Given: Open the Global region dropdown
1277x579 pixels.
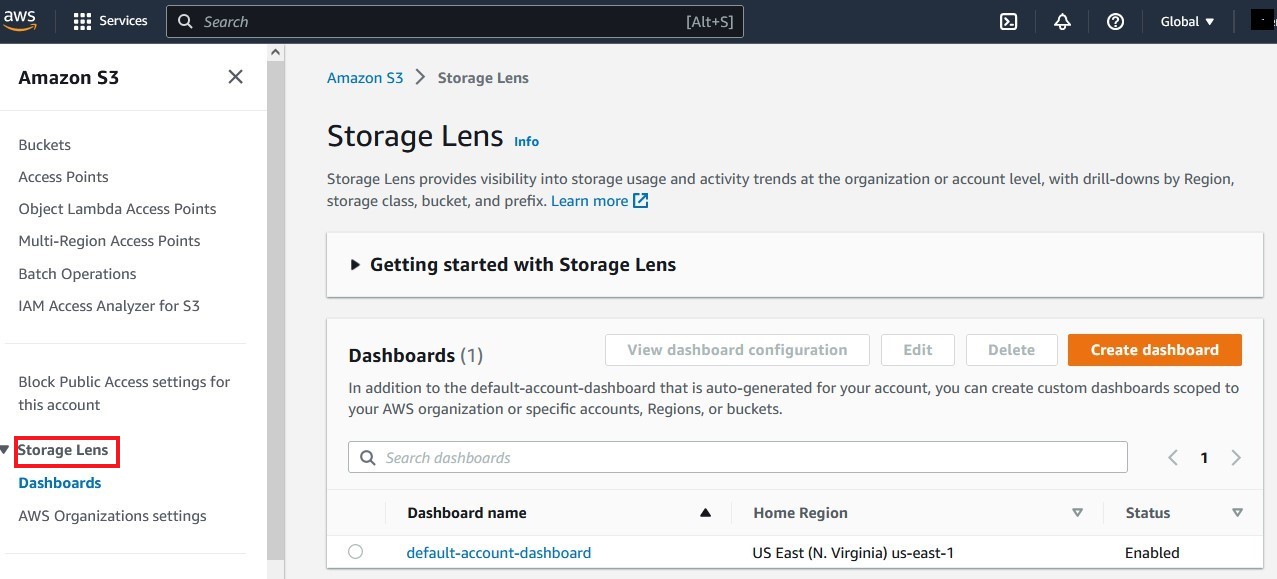Looking at the screenshot, I should coord(1187,21).
